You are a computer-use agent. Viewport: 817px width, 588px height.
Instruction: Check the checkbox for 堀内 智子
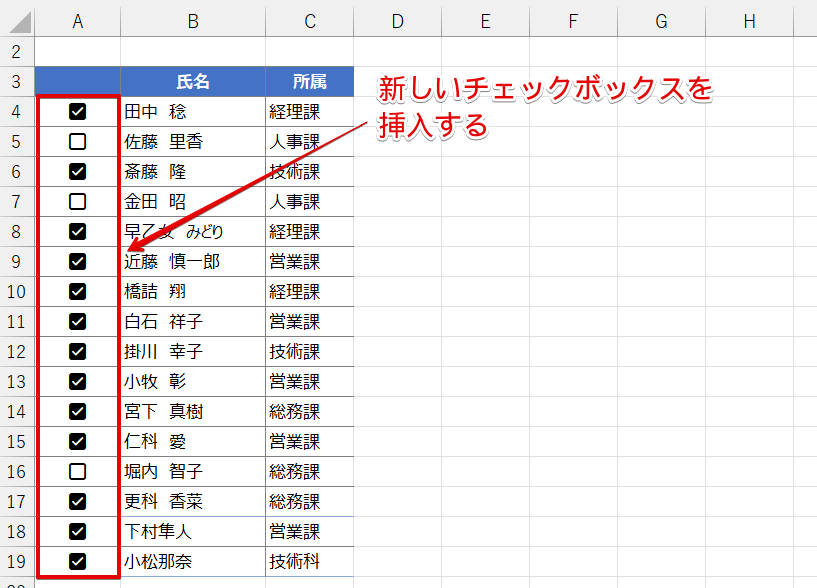point(78,472)
